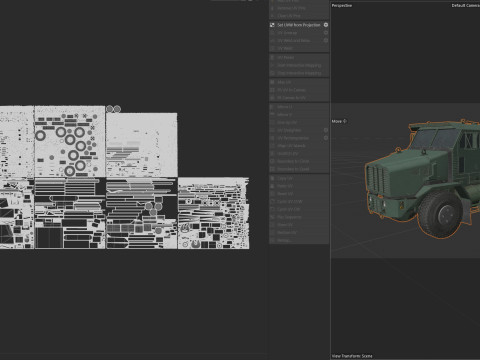Image resolution: width=480 pixels, height=360 pixels.
Task: Open Set UVW from Projection options gear
Action: tap(326, 25)
